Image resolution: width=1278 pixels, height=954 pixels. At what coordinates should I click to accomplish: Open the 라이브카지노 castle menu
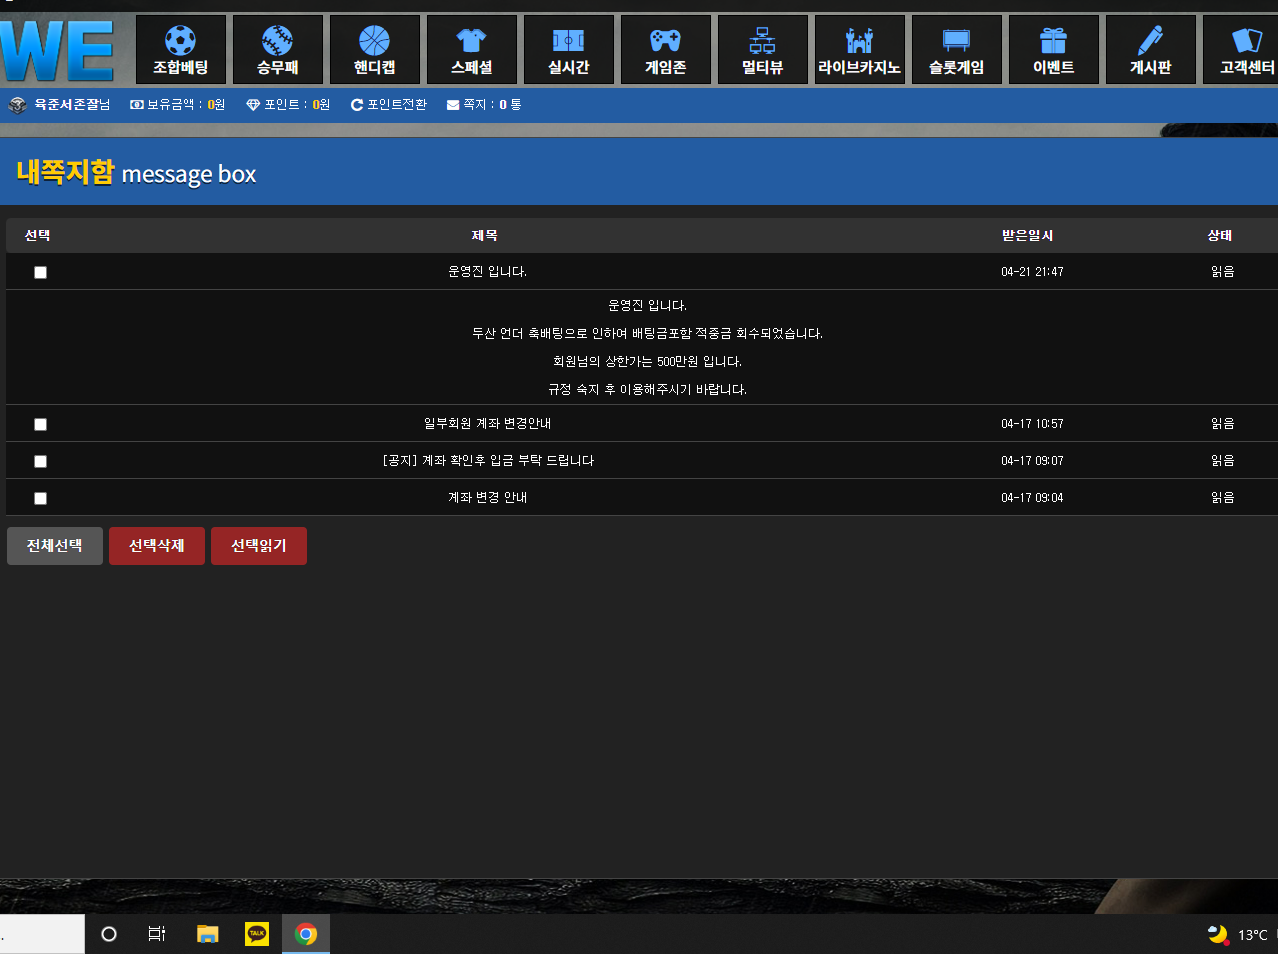[x=860, y=50]
